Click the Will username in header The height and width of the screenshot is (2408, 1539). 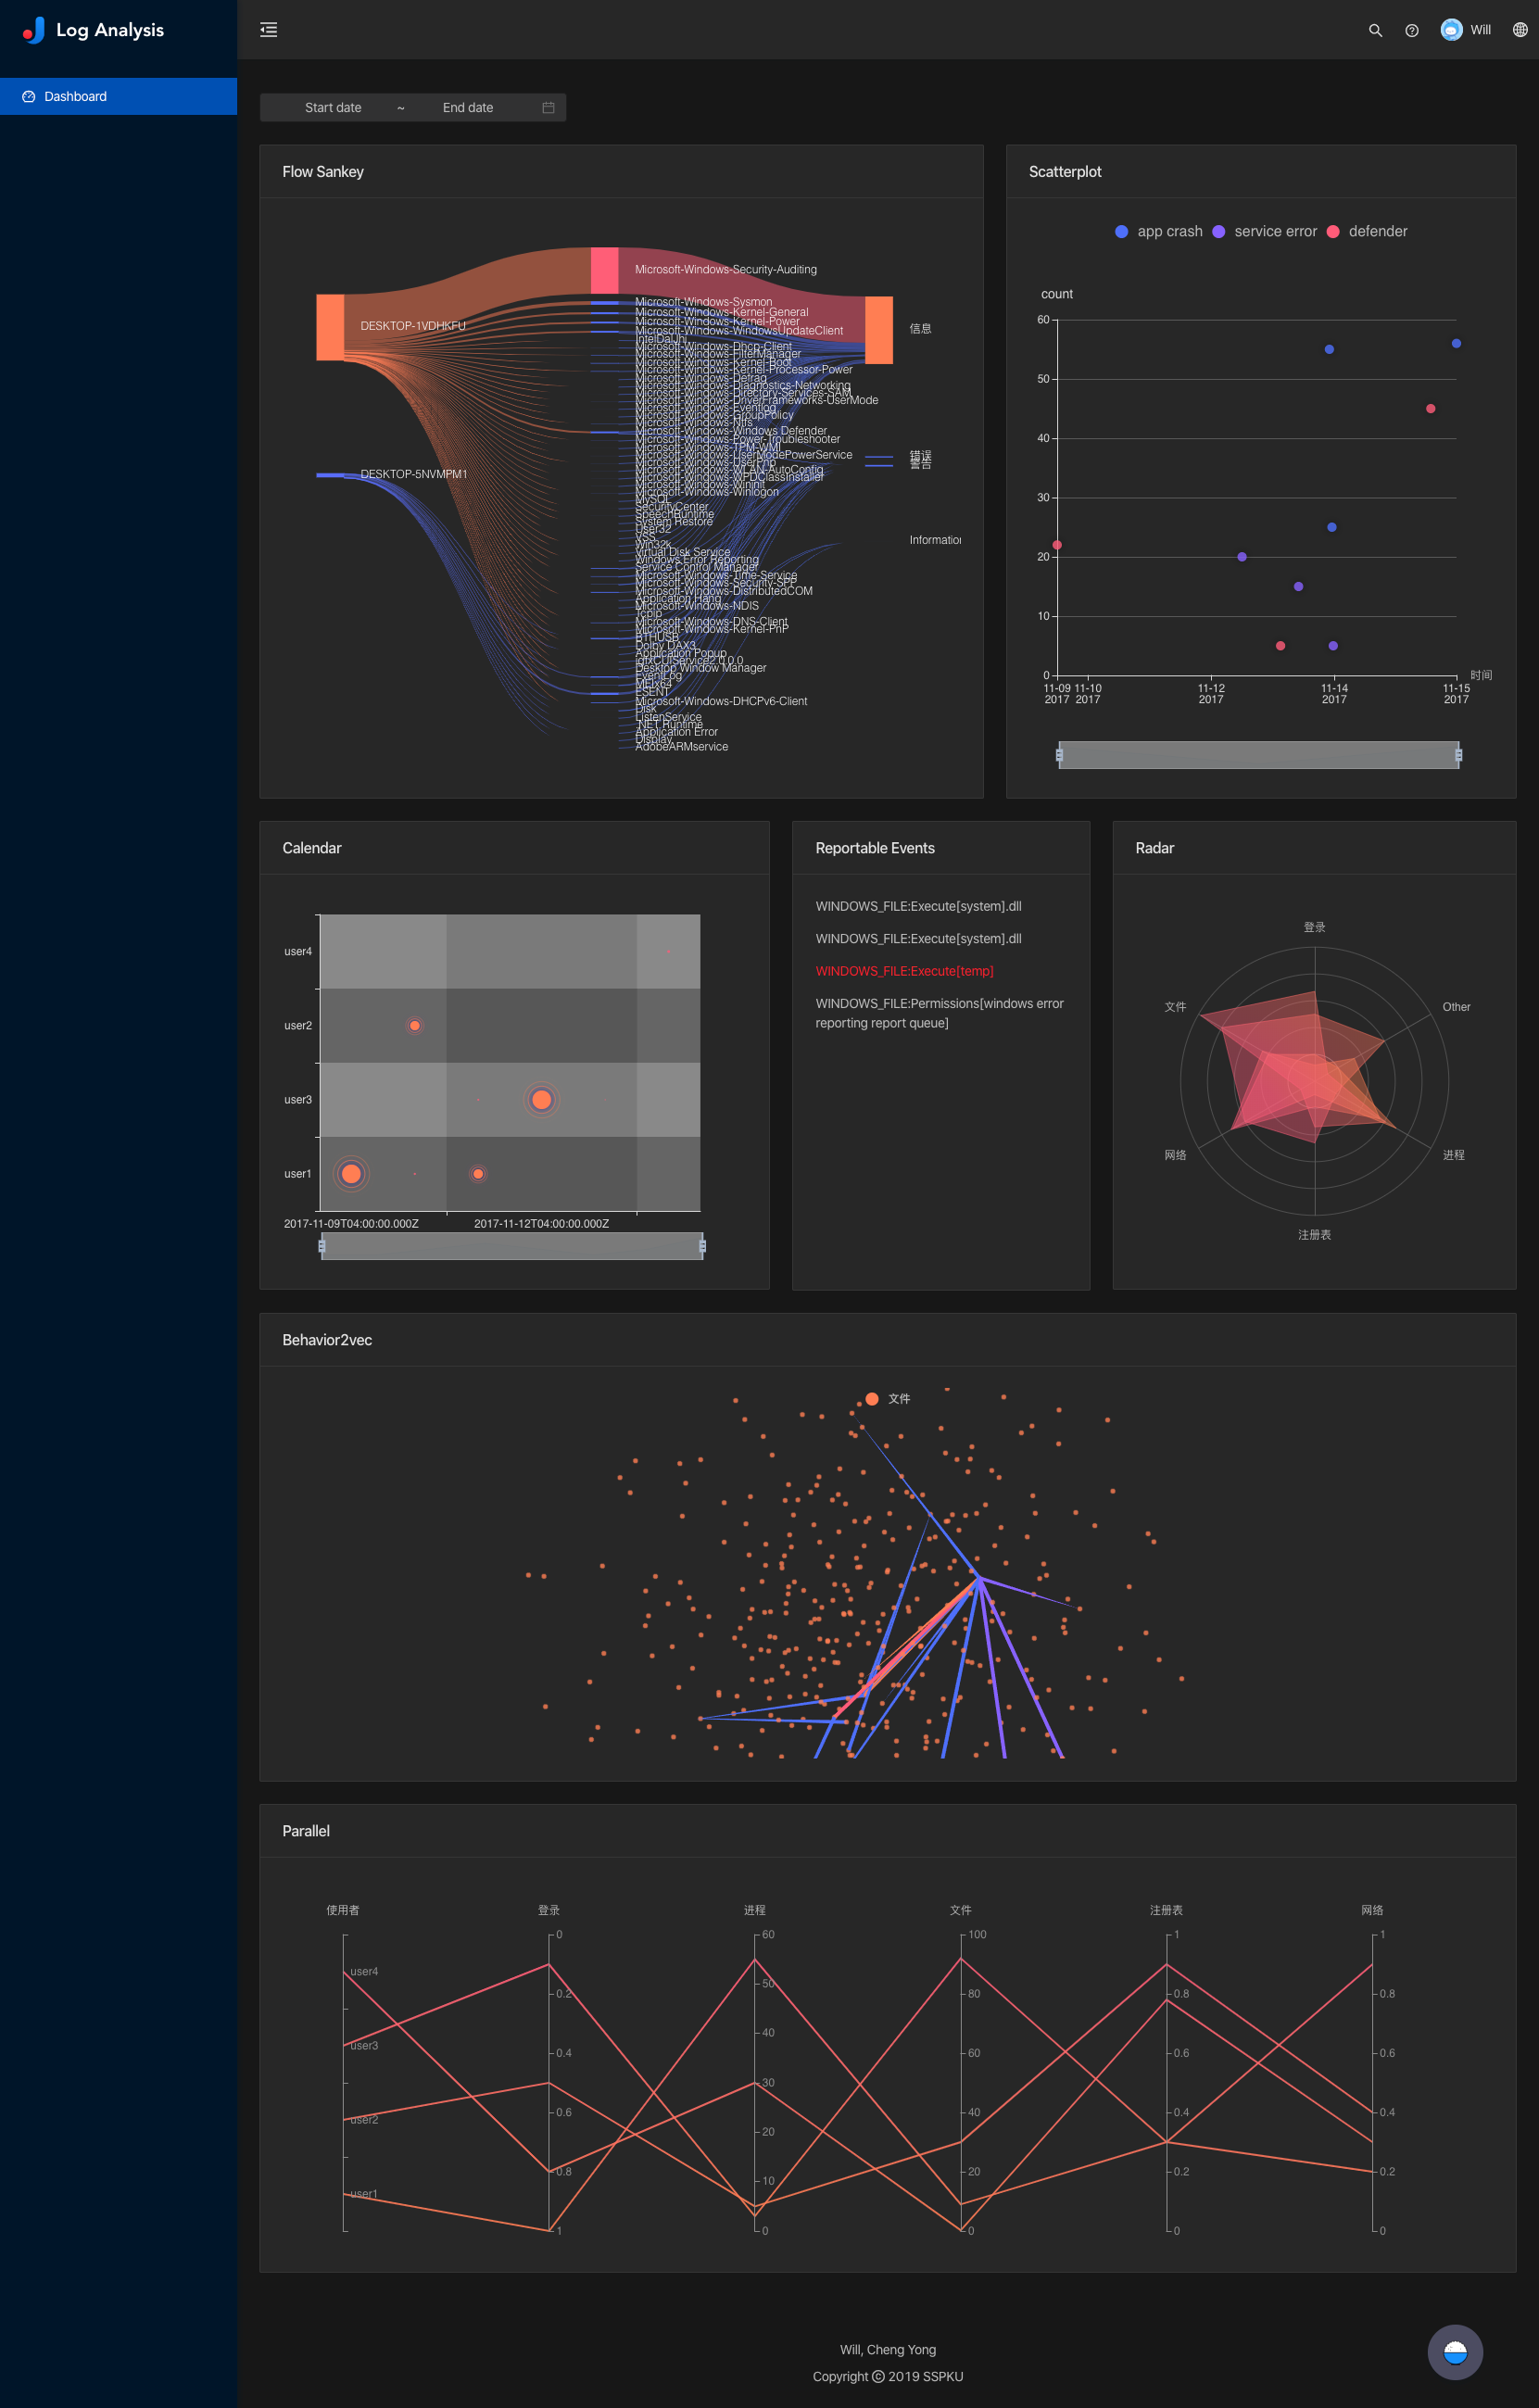pos(1480,30)
